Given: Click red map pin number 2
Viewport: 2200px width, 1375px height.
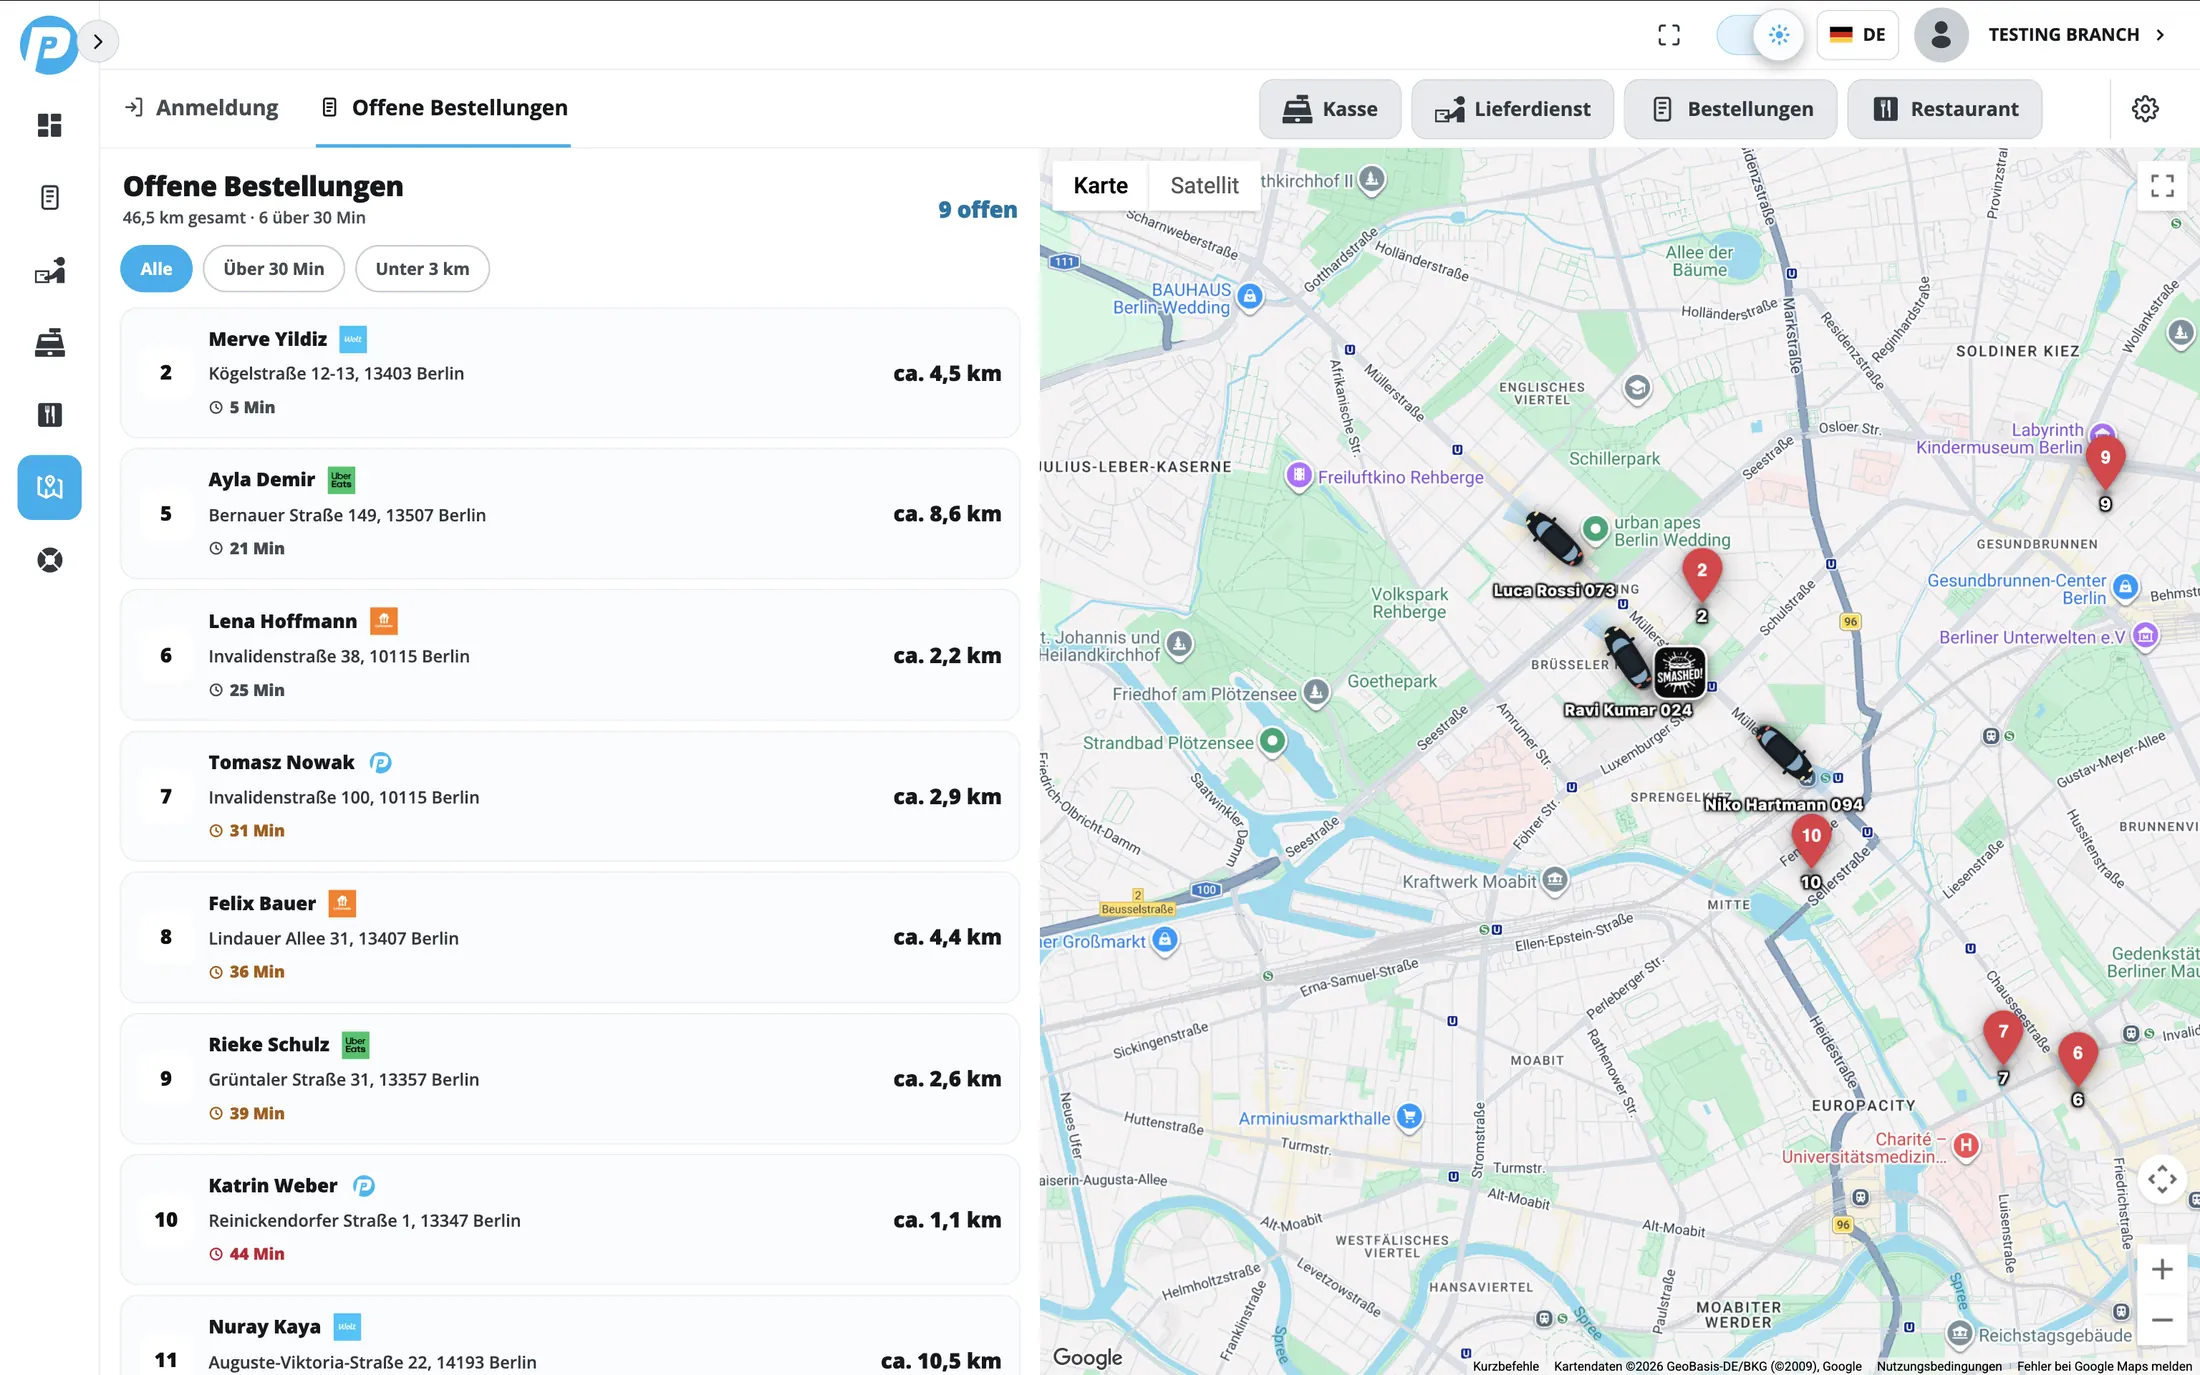Looking at the screenshot, I should (x=1702, y=573).
